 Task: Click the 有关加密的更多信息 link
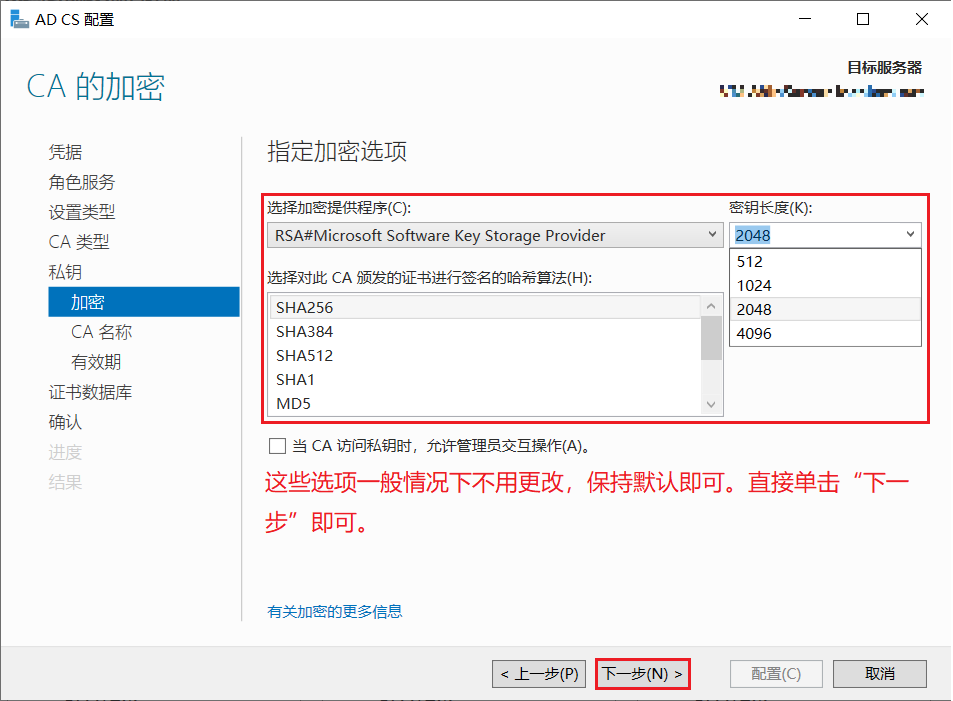coord(334,611)
